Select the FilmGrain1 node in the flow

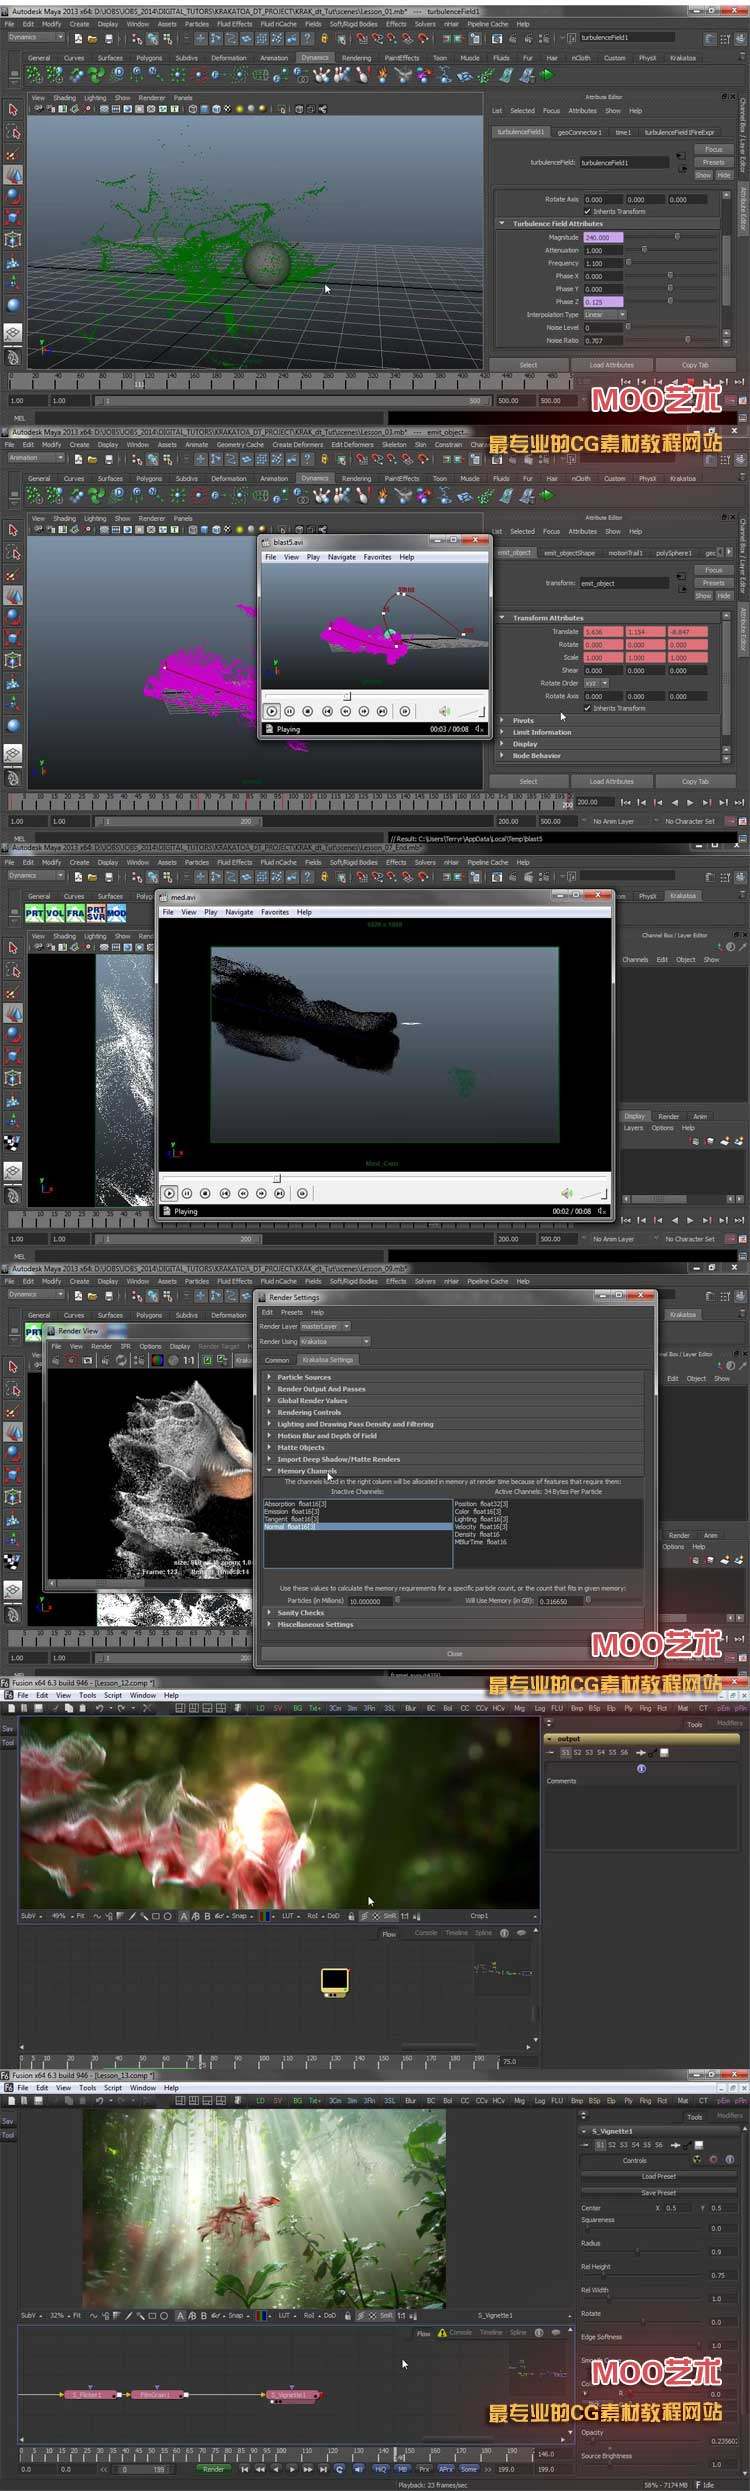155,2395
